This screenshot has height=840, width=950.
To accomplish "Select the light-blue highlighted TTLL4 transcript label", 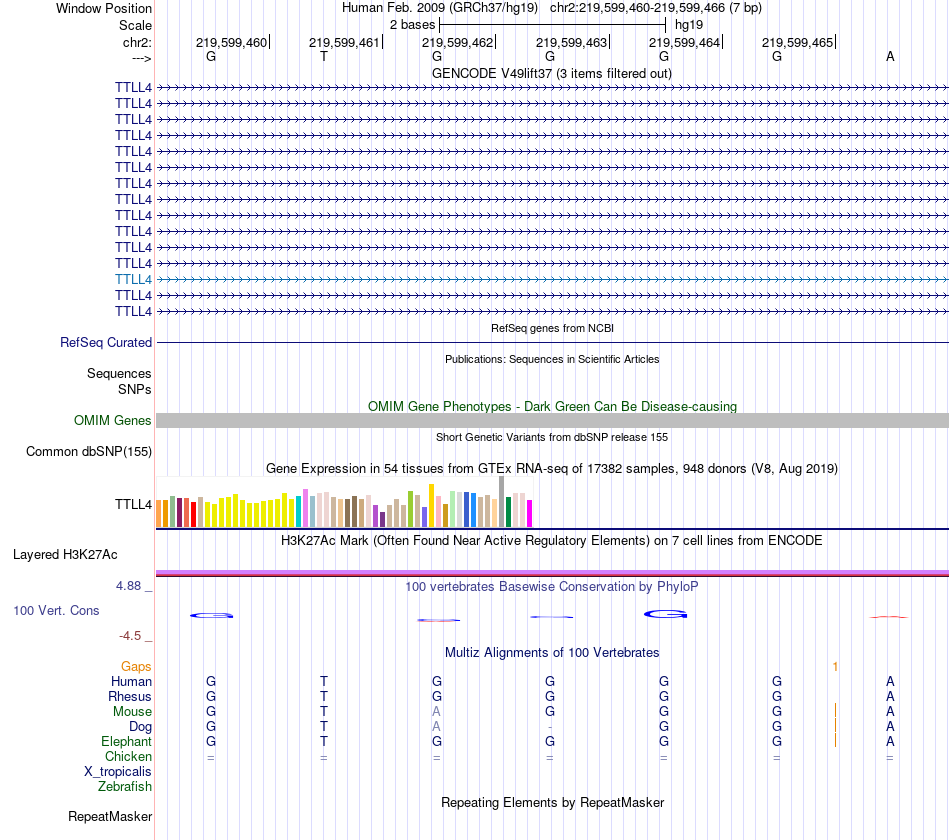I will [x=133, y=279].
